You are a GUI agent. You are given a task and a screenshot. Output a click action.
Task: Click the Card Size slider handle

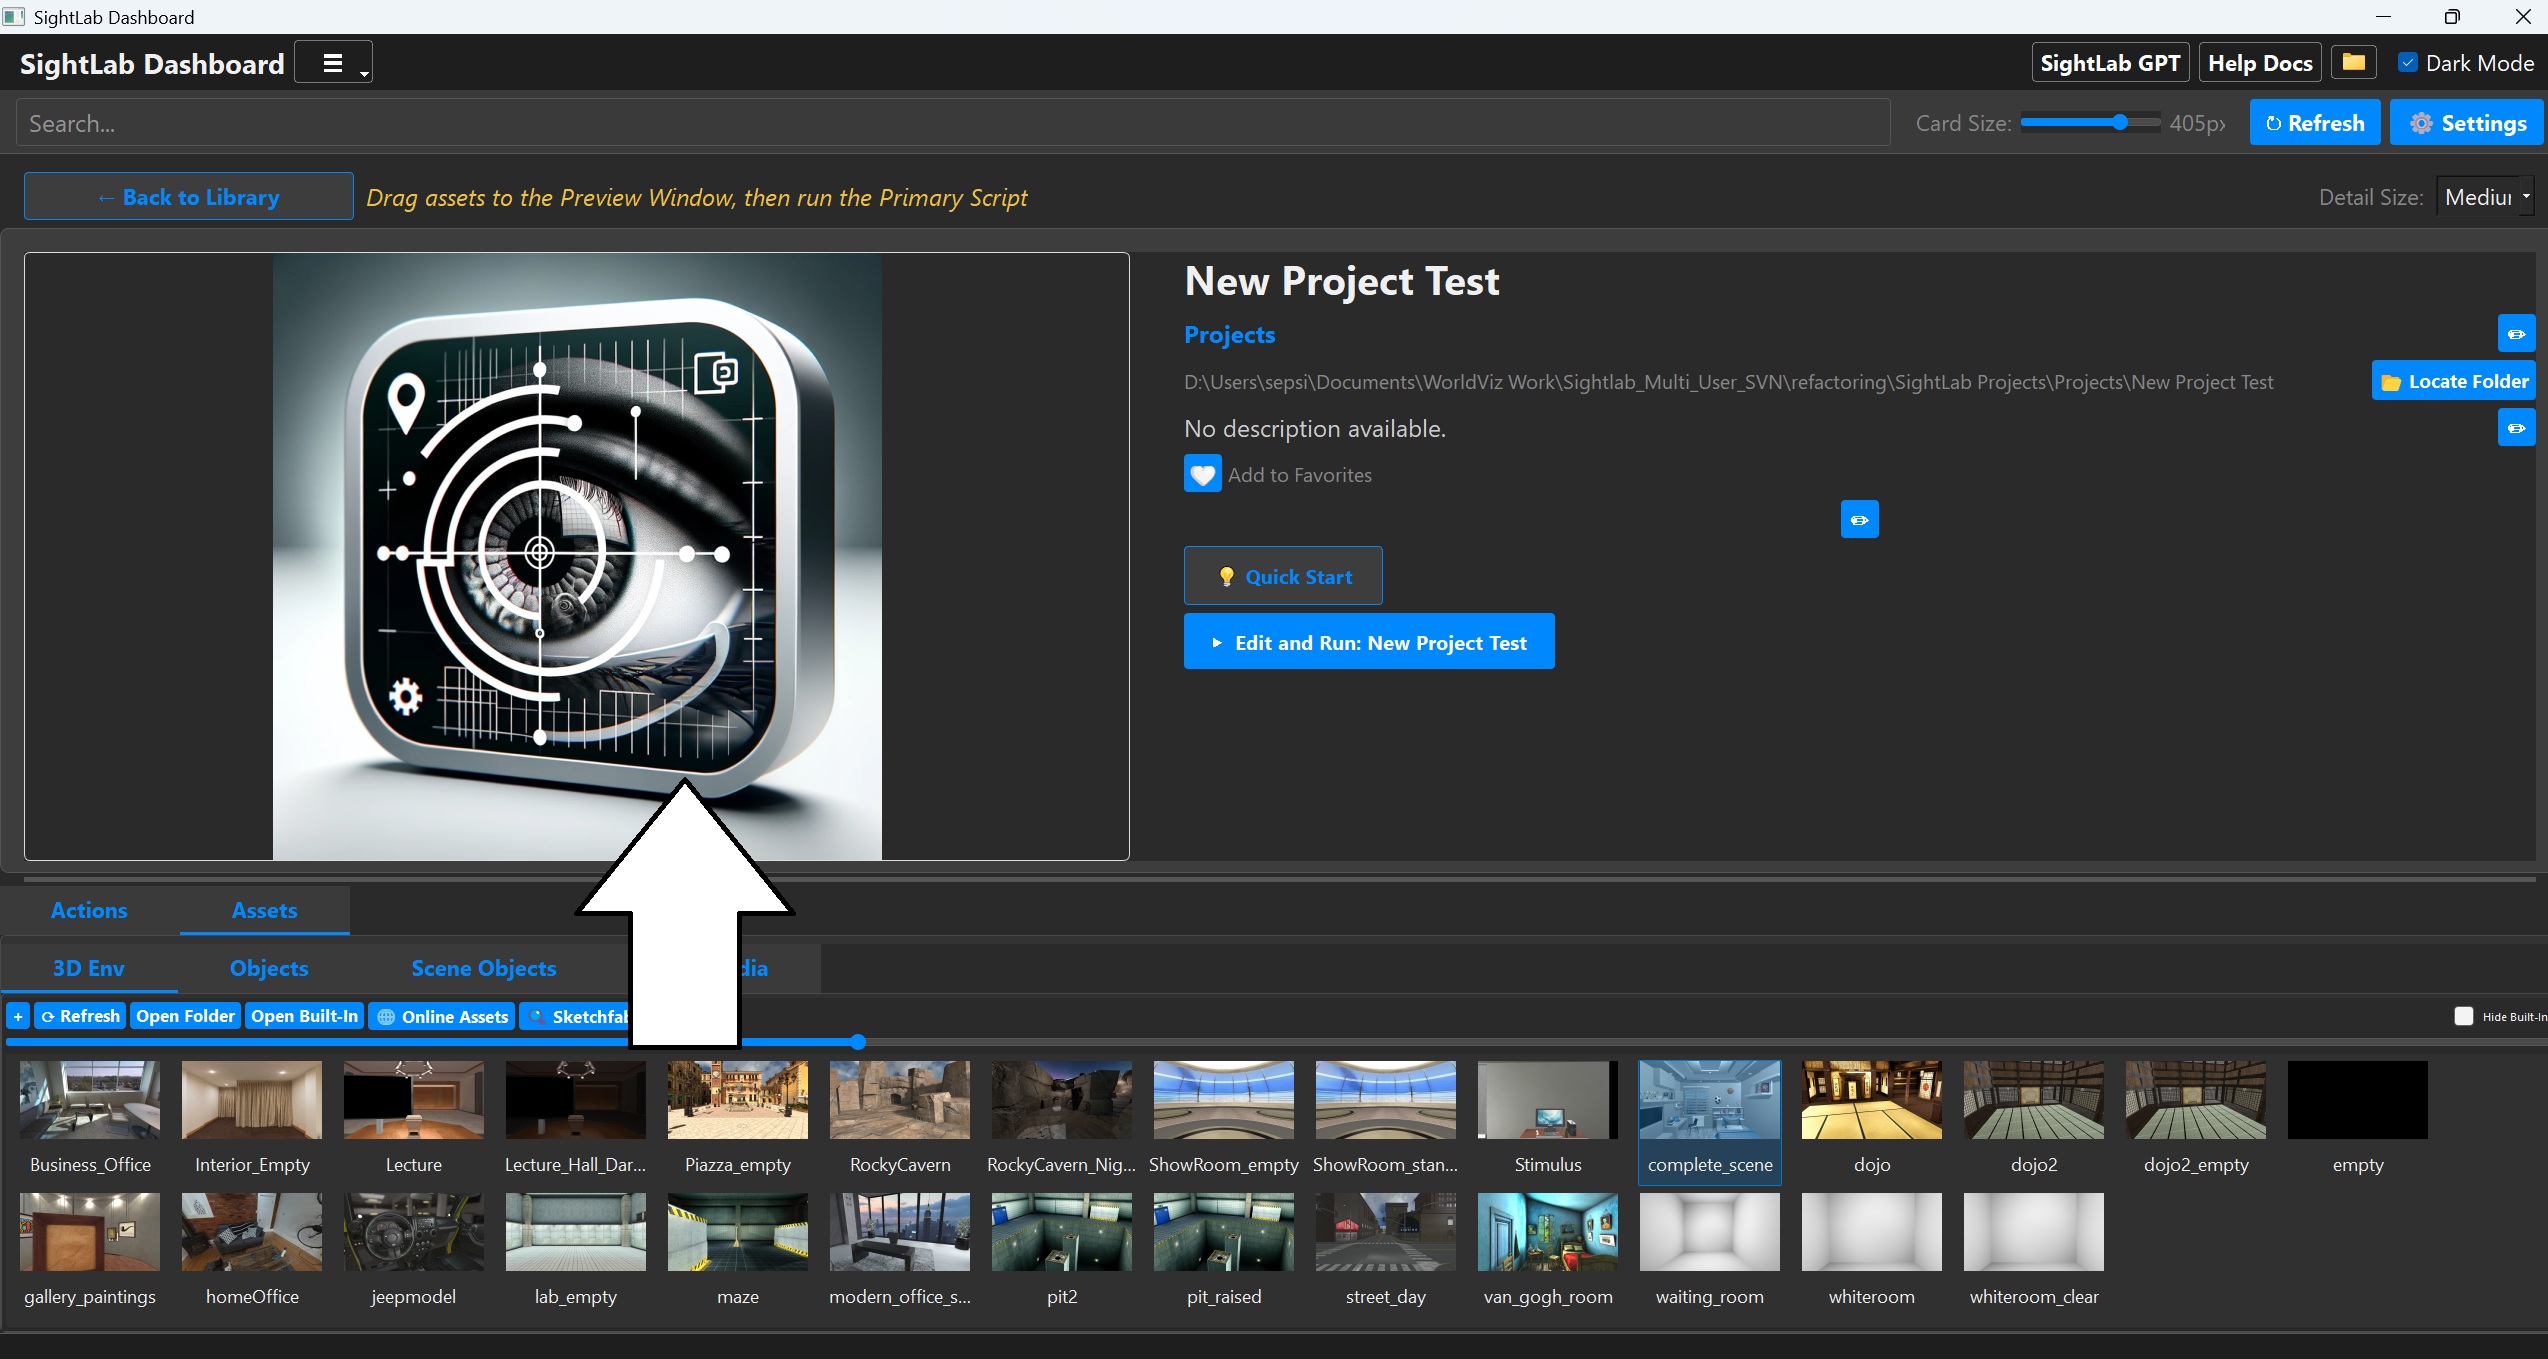pos(2119,123)
